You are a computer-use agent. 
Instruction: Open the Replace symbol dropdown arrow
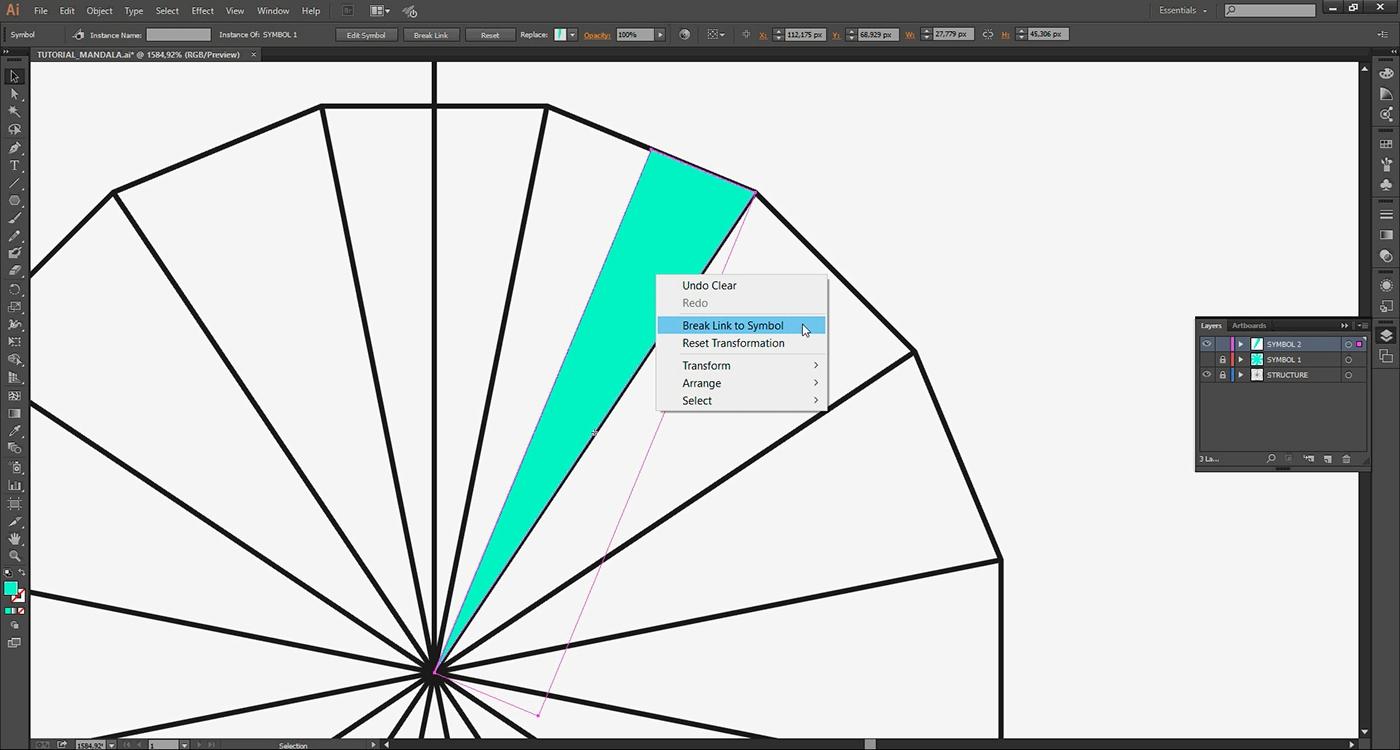click(x=572, y=34)
